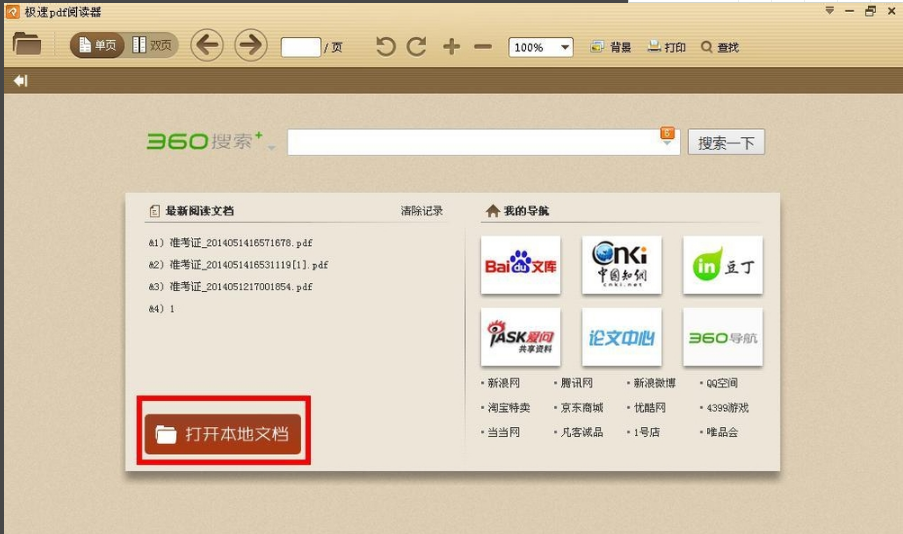Visit 腾讯网 link
The height and width of the screenshot is (534, 903).
(576, 383)
